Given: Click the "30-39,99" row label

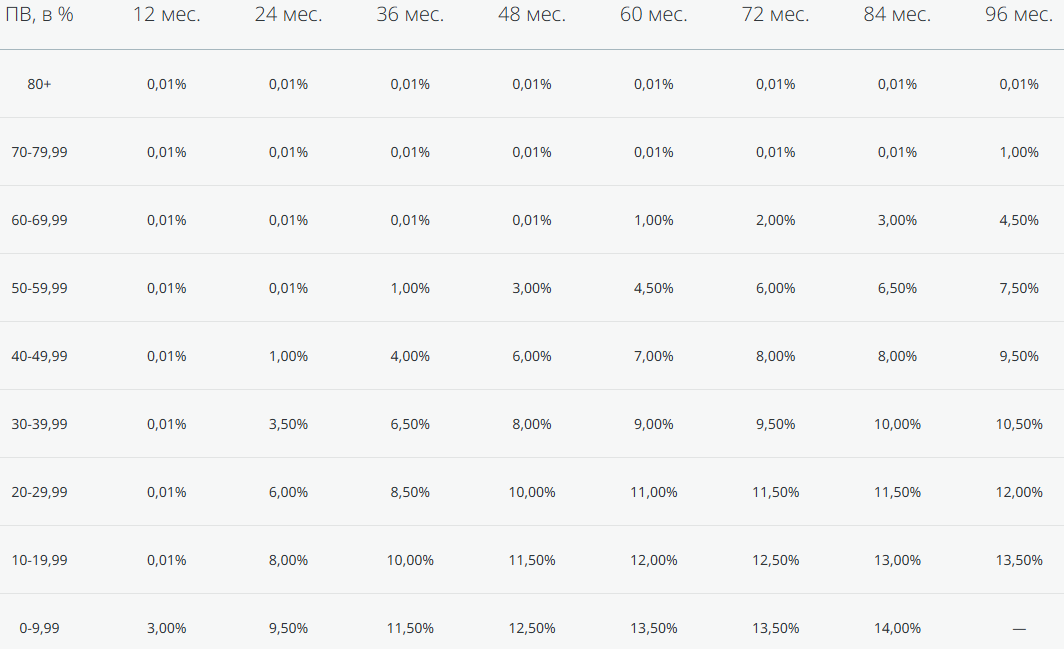Looking at the screenshot, I should 40,424.
